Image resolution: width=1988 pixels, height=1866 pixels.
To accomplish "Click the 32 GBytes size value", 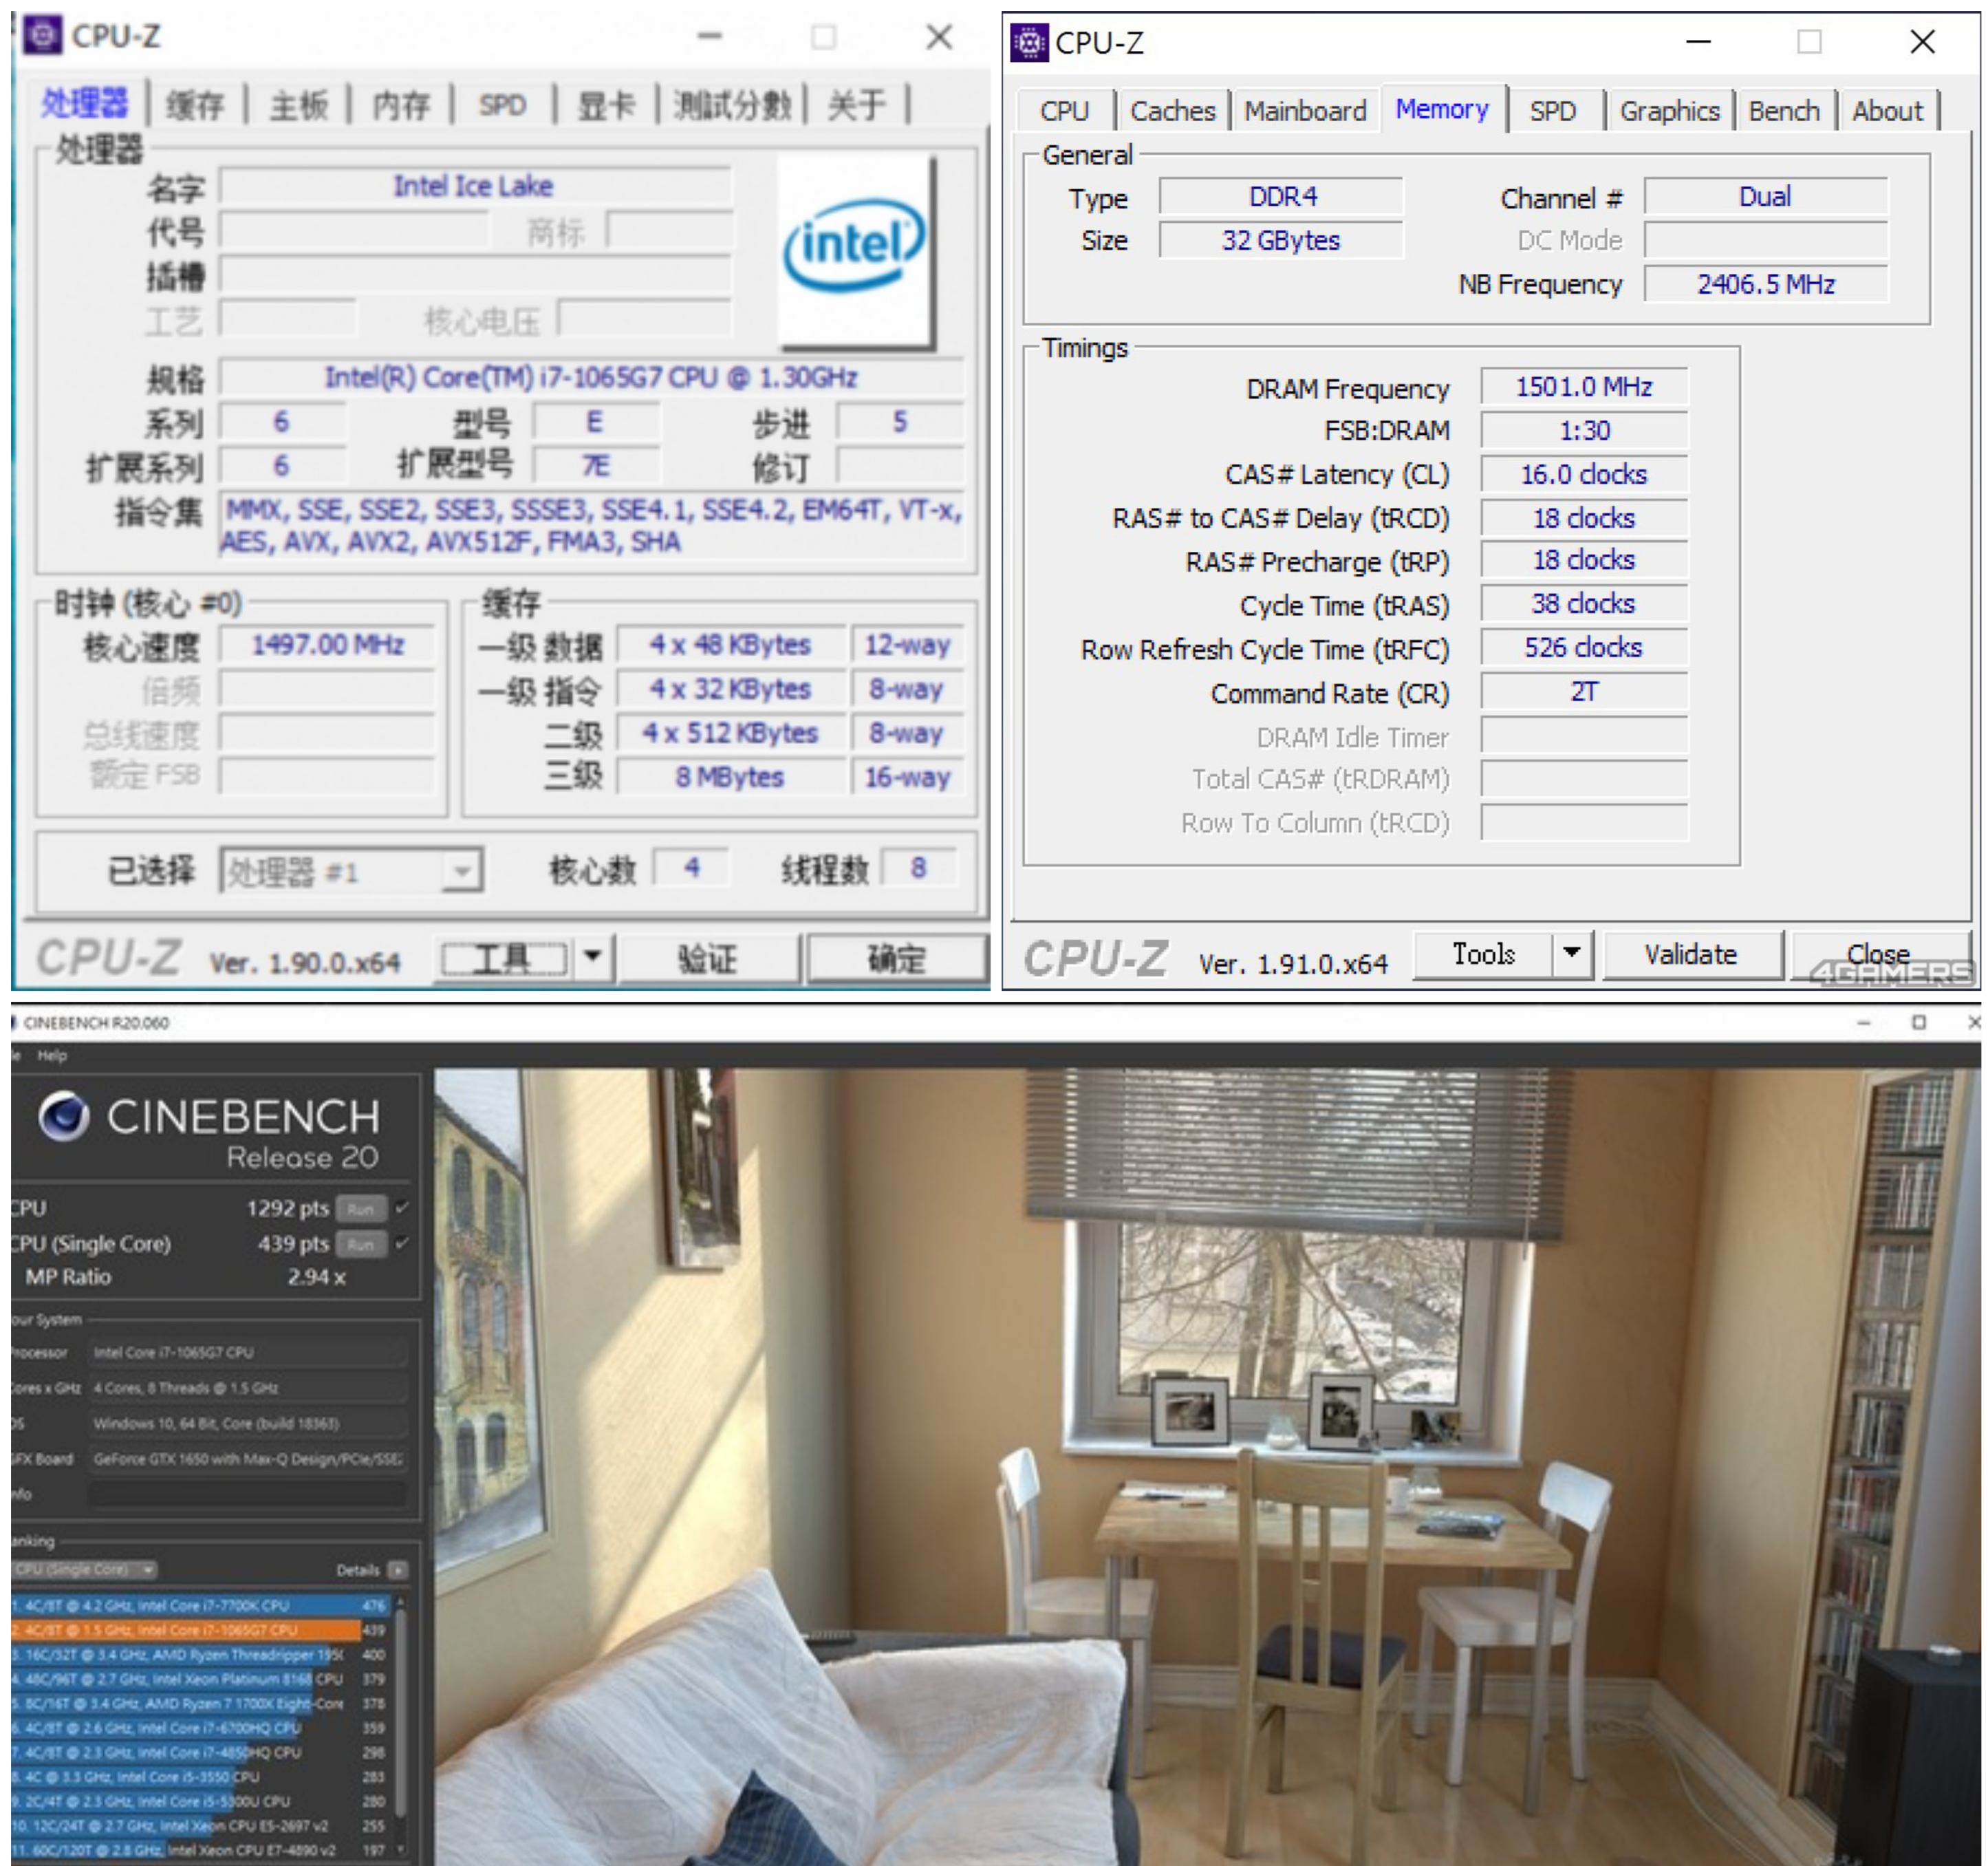I will coord(1281,240).
